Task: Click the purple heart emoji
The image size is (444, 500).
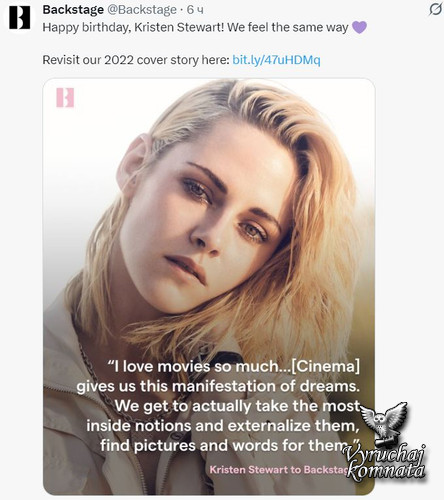Action: coord(359,27)
